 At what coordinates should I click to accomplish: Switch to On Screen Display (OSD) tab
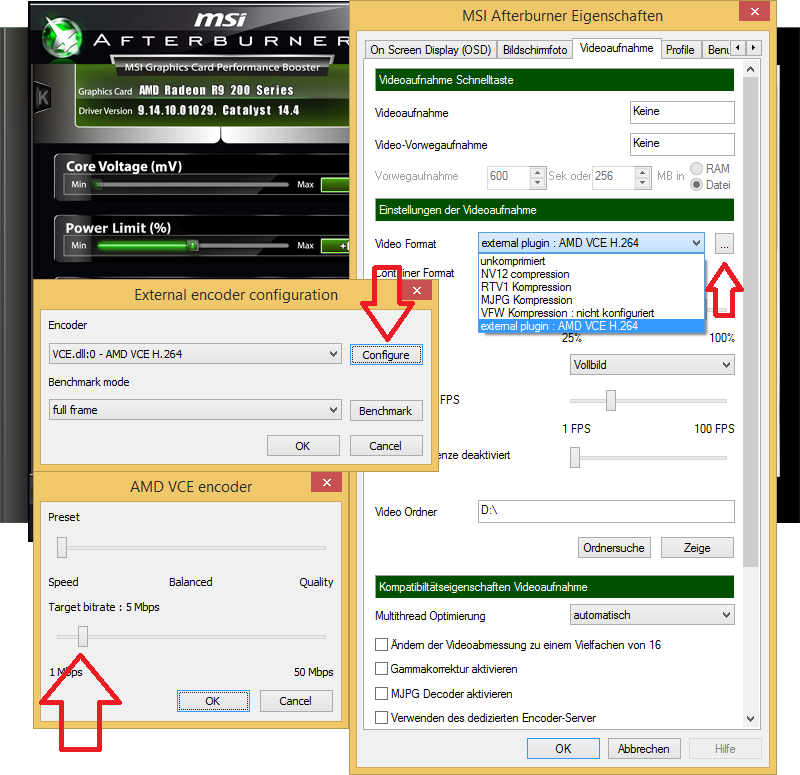point(431,49)
